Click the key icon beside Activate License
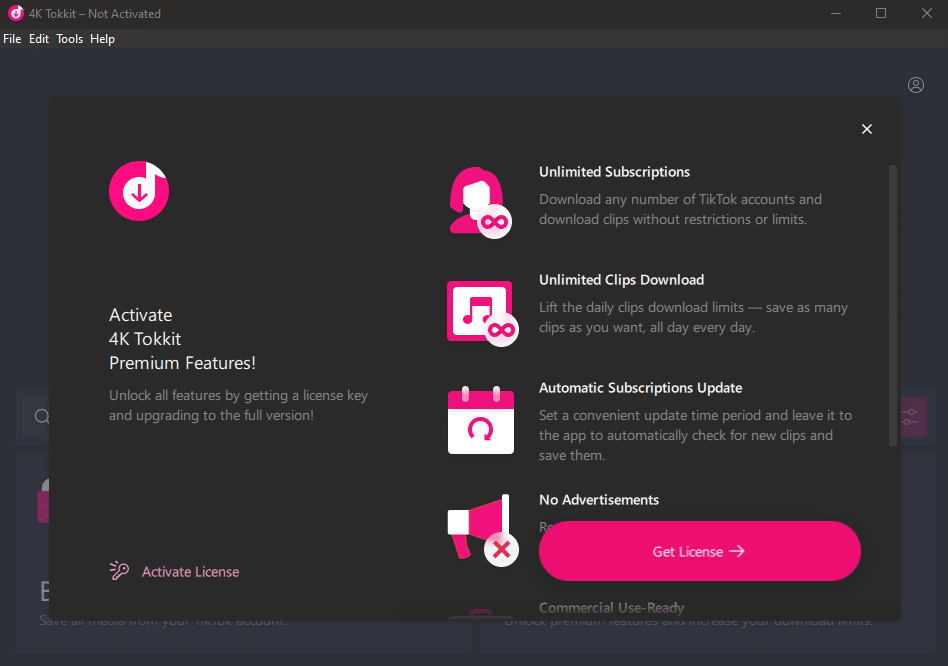Viewport: 948px width, 666px height. point(119,571)
